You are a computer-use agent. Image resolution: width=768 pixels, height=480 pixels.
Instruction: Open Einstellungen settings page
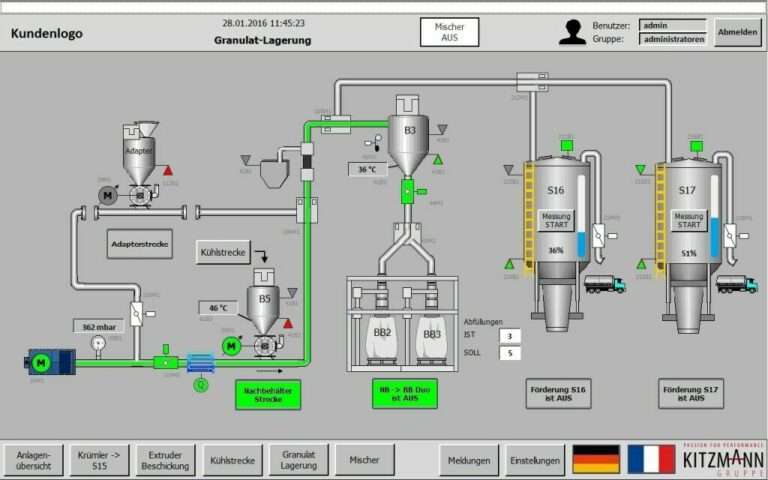(x=535, y=460)
